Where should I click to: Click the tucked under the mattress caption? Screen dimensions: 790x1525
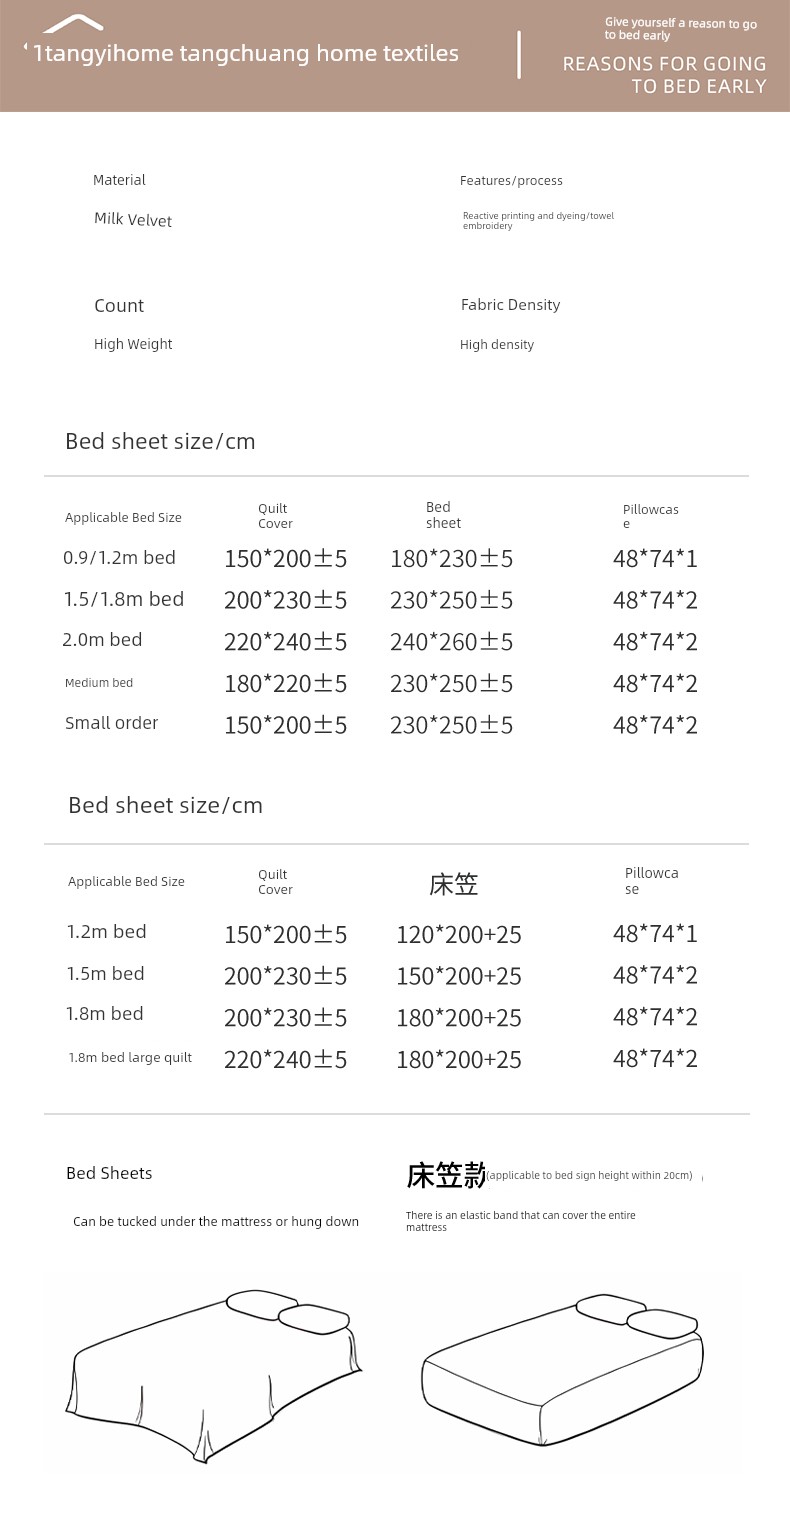pos(216,1221)
